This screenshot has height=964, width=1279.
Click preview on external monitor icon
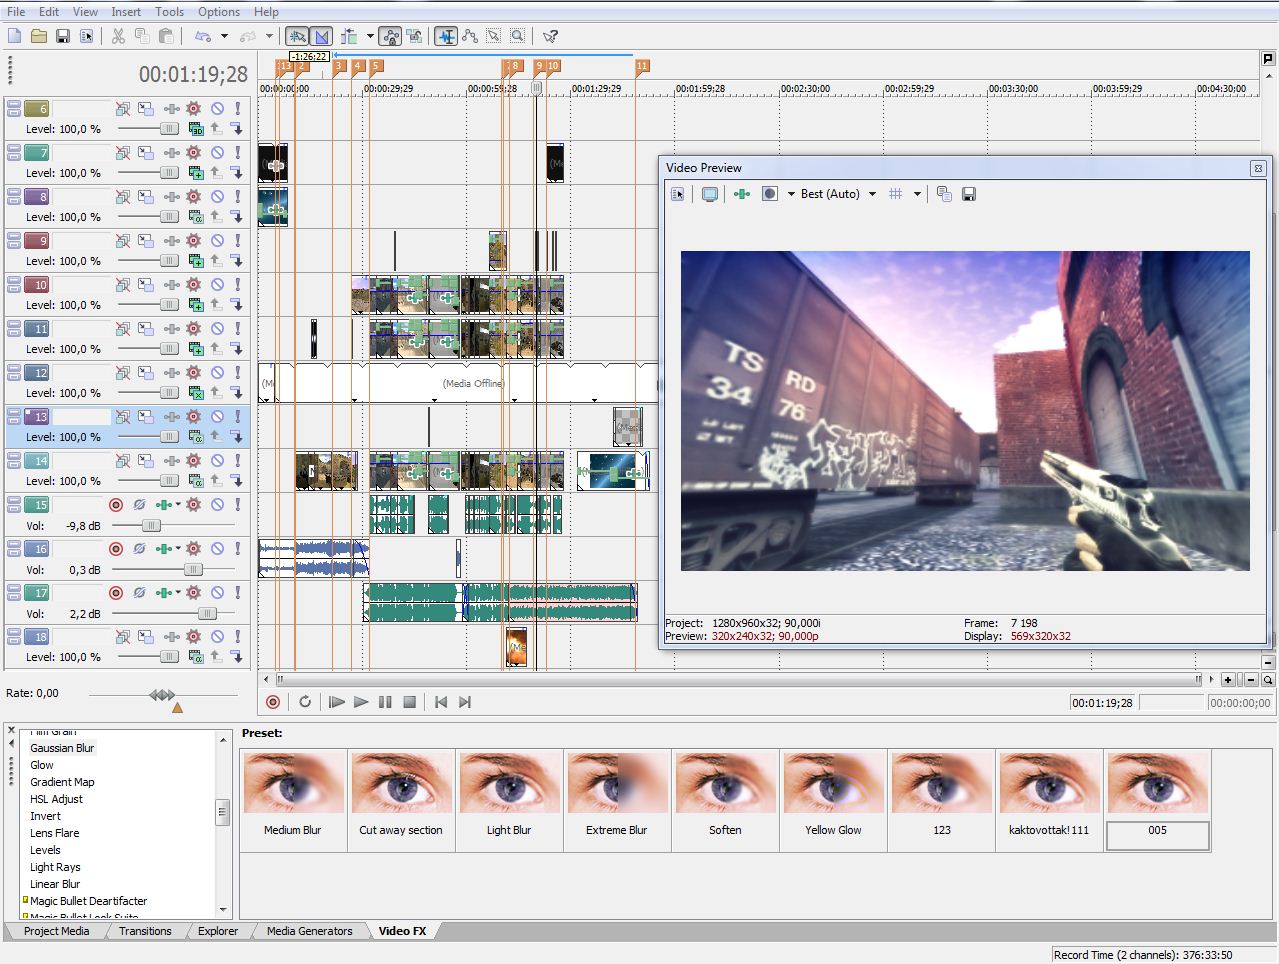coord(710,194)
